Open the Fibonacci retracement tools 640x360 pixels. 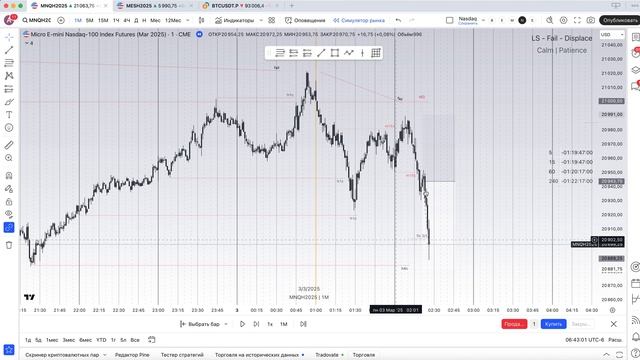point(9,63)
